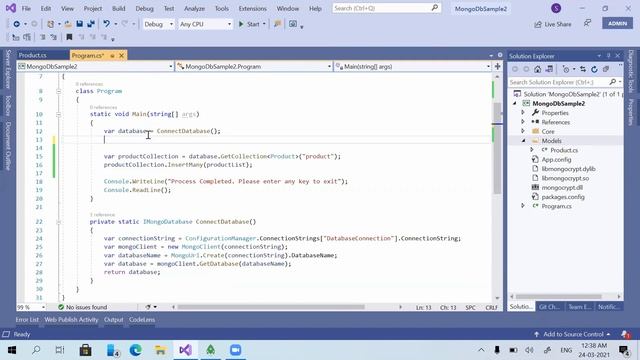
Task: Click the Undo arrow icon
Action: (107, 24)
